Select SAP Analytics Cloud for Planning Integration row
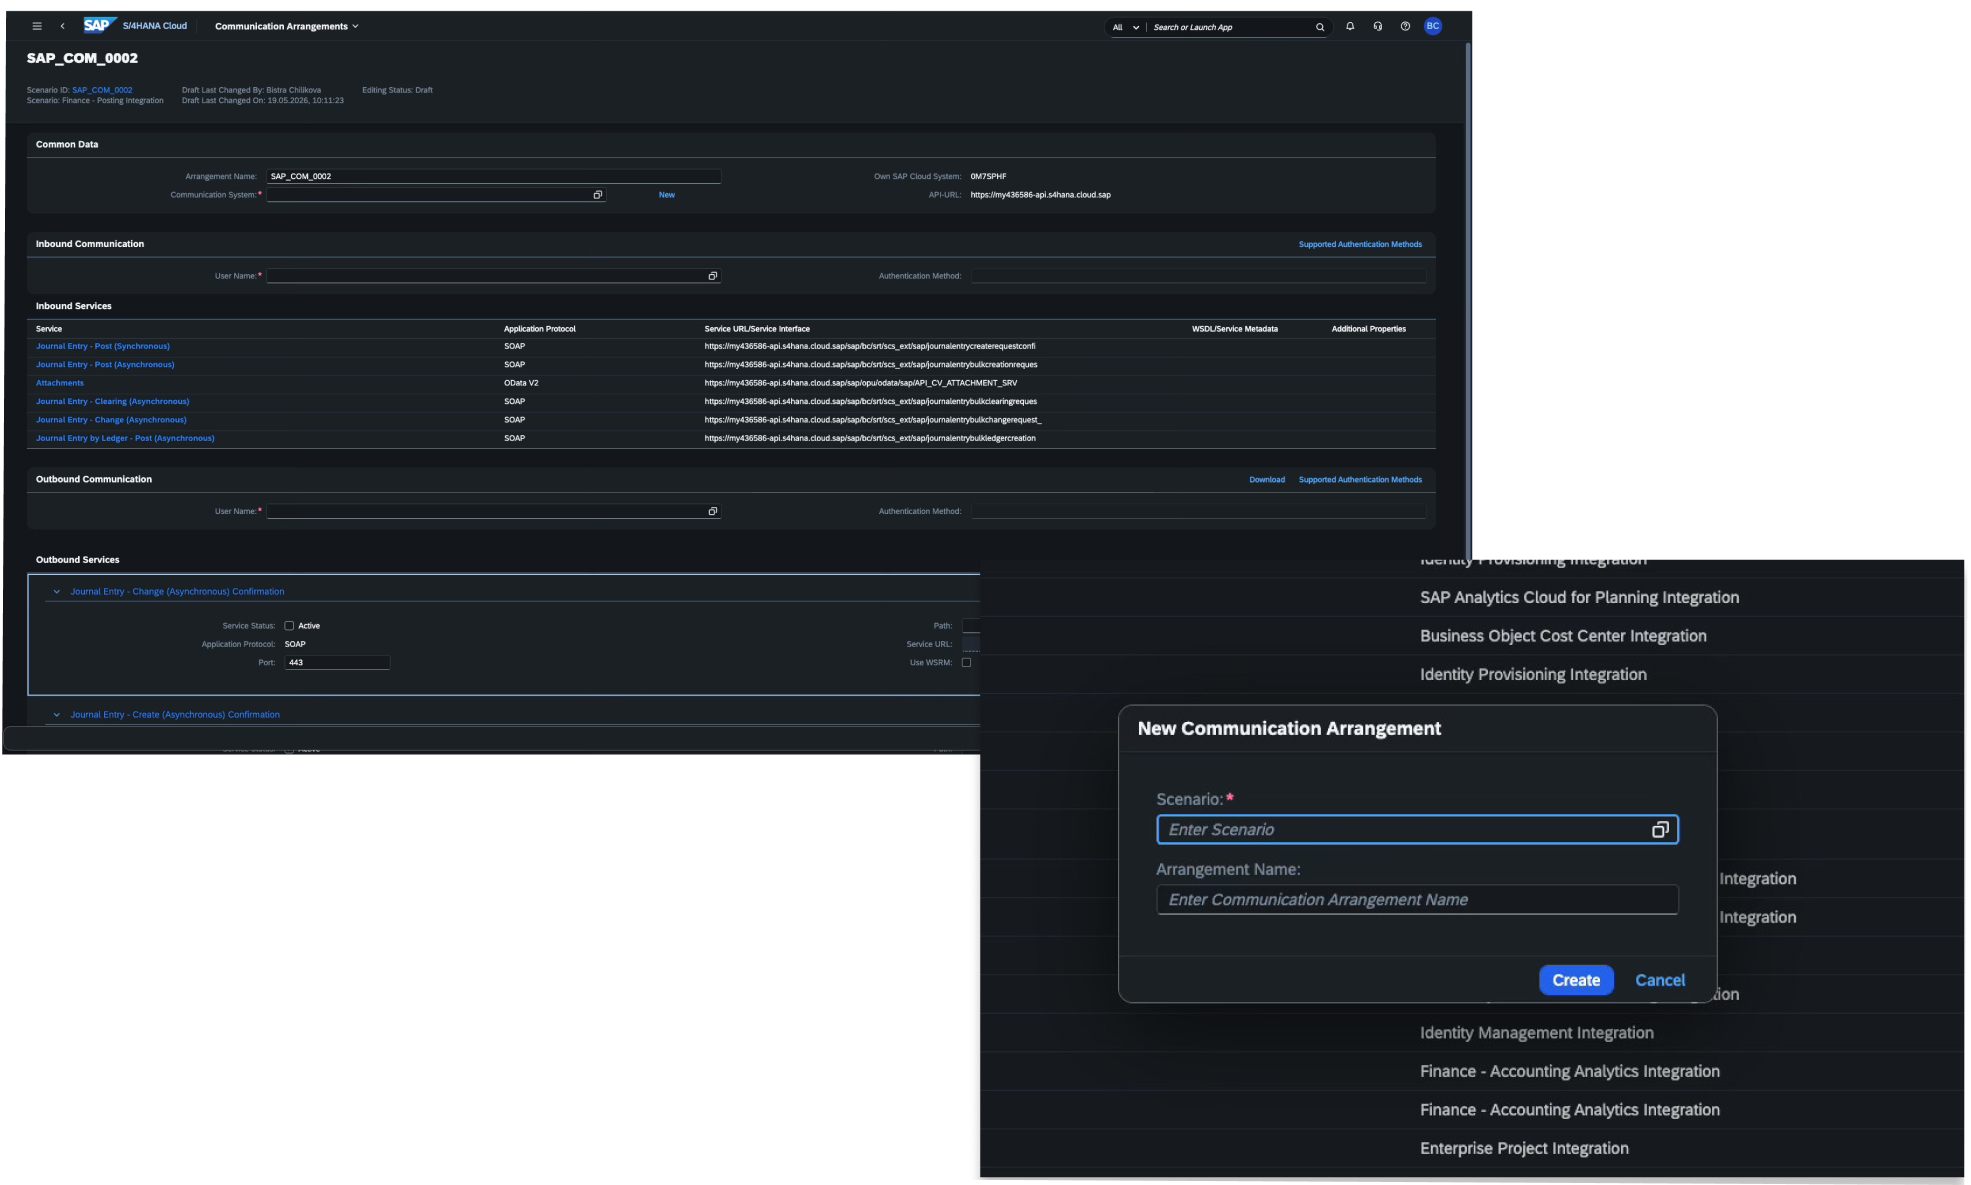1971x1185 pixels. tap(1472, 597)
